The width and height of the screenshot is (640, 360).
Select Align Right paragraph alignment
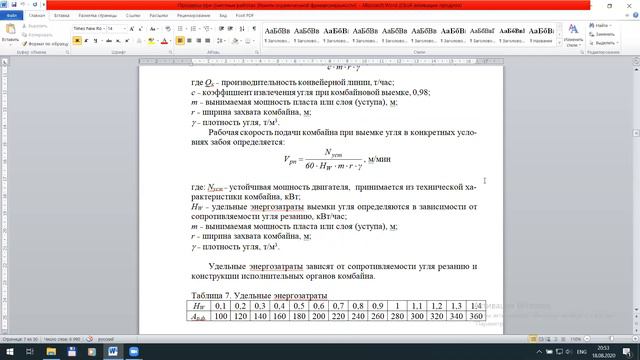click(x=199, y=41)
